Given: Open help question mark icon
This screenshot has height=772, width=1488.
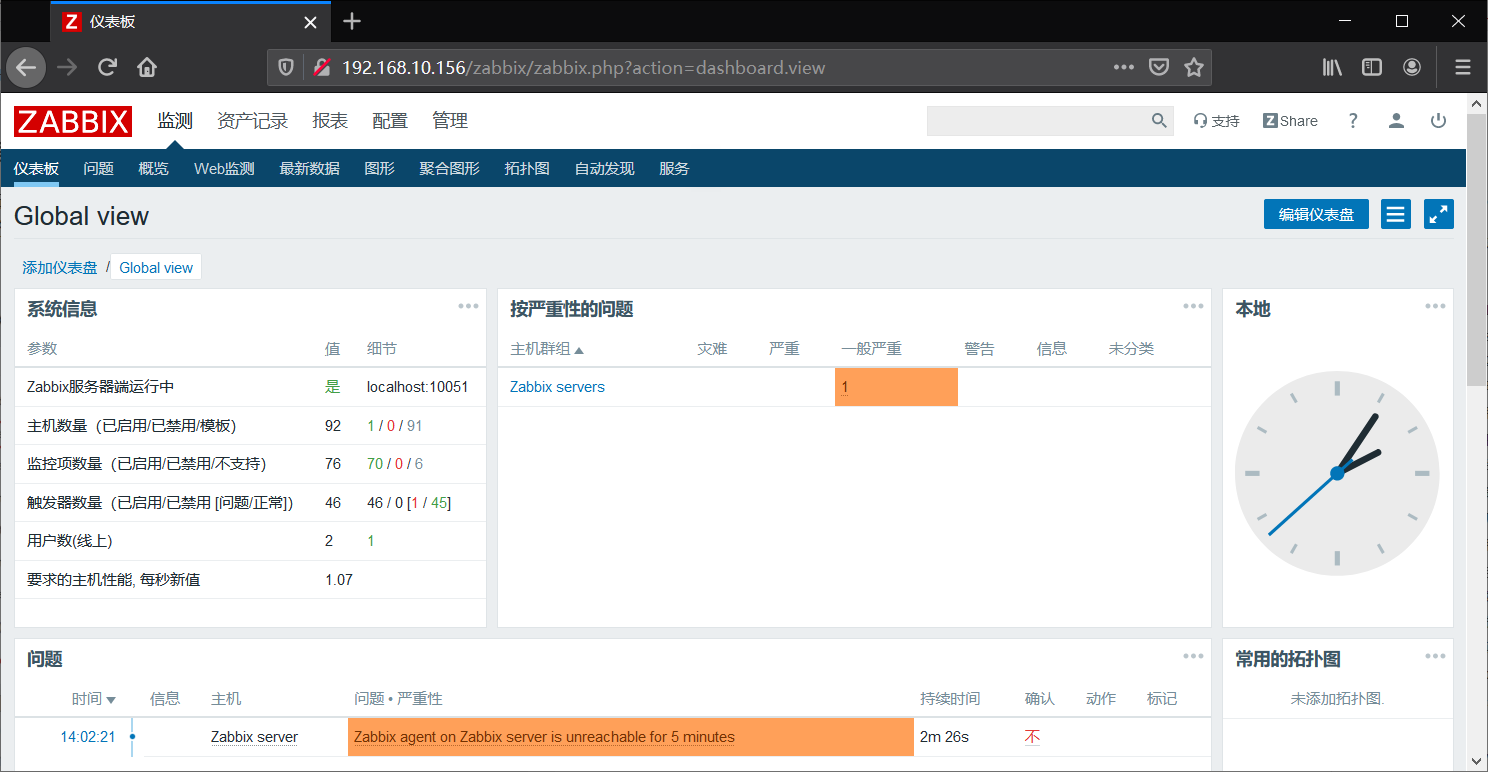Looking at the screenshot, I should click(1353, 121).
